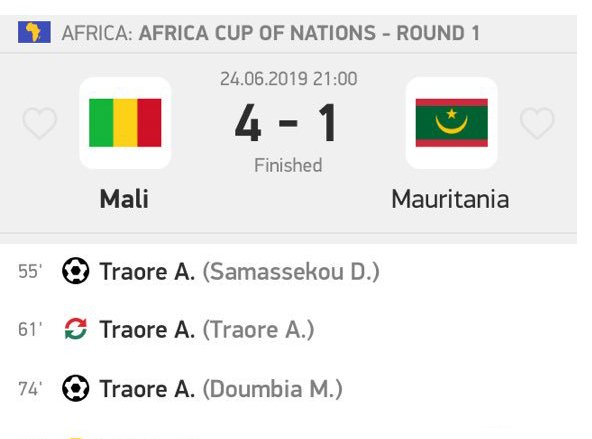The width and height of the screenshot is (592, 439).
Task: Open scorer Traore A. at 74 minutes
Action: tap(147, 388)
